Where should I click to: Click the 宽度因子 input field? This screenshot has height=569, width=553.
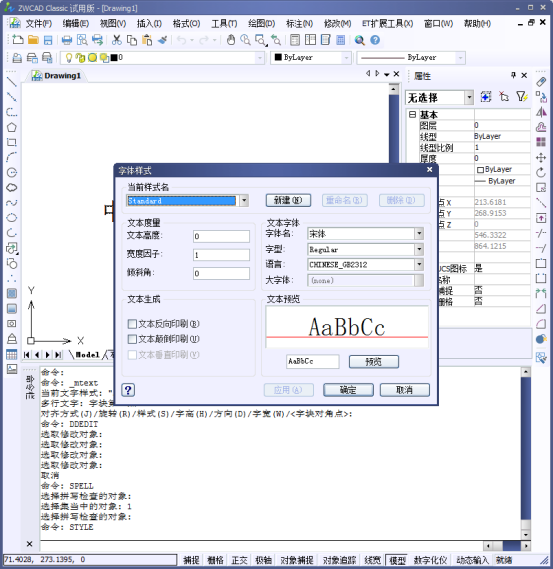click(221, 255)
